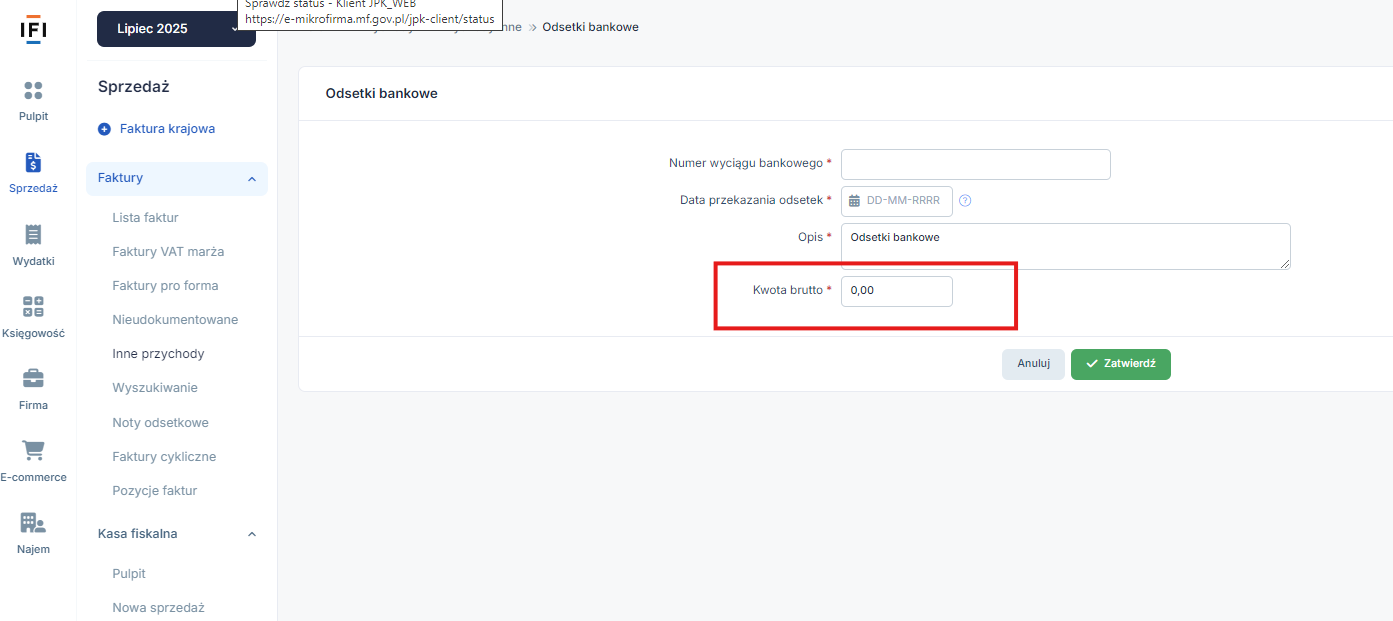Open Pozycje faktur menu item
Image resolution: width=1393 pixels, height=621 pixels.
[155, 491]
